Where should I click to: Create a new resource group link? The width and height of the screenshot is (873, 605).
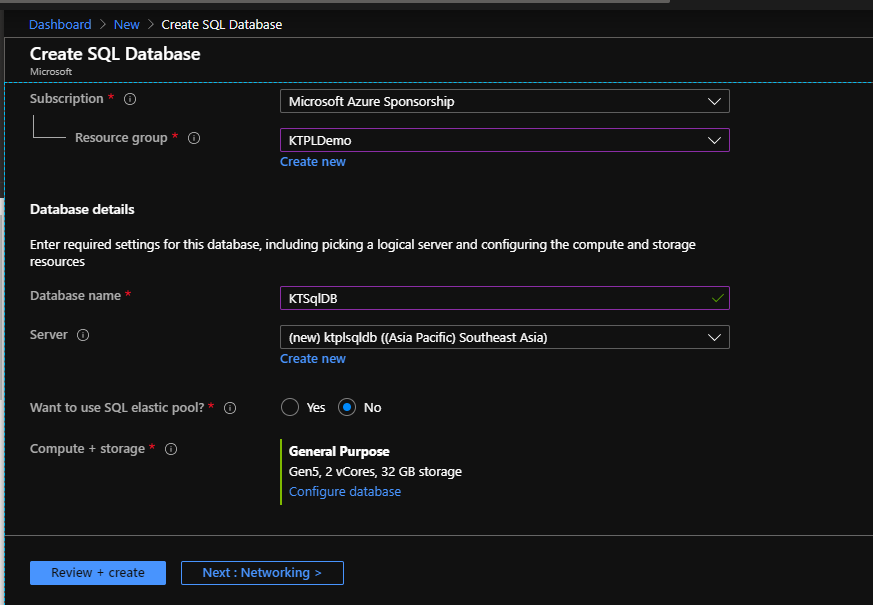pos(313,162)
